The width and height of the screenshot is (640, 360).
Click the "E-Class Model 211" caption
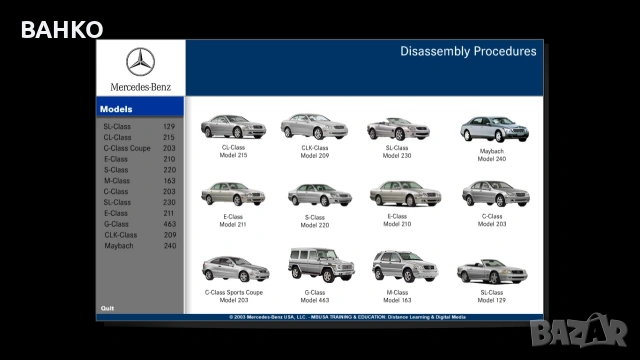click(x=233, y=220)
